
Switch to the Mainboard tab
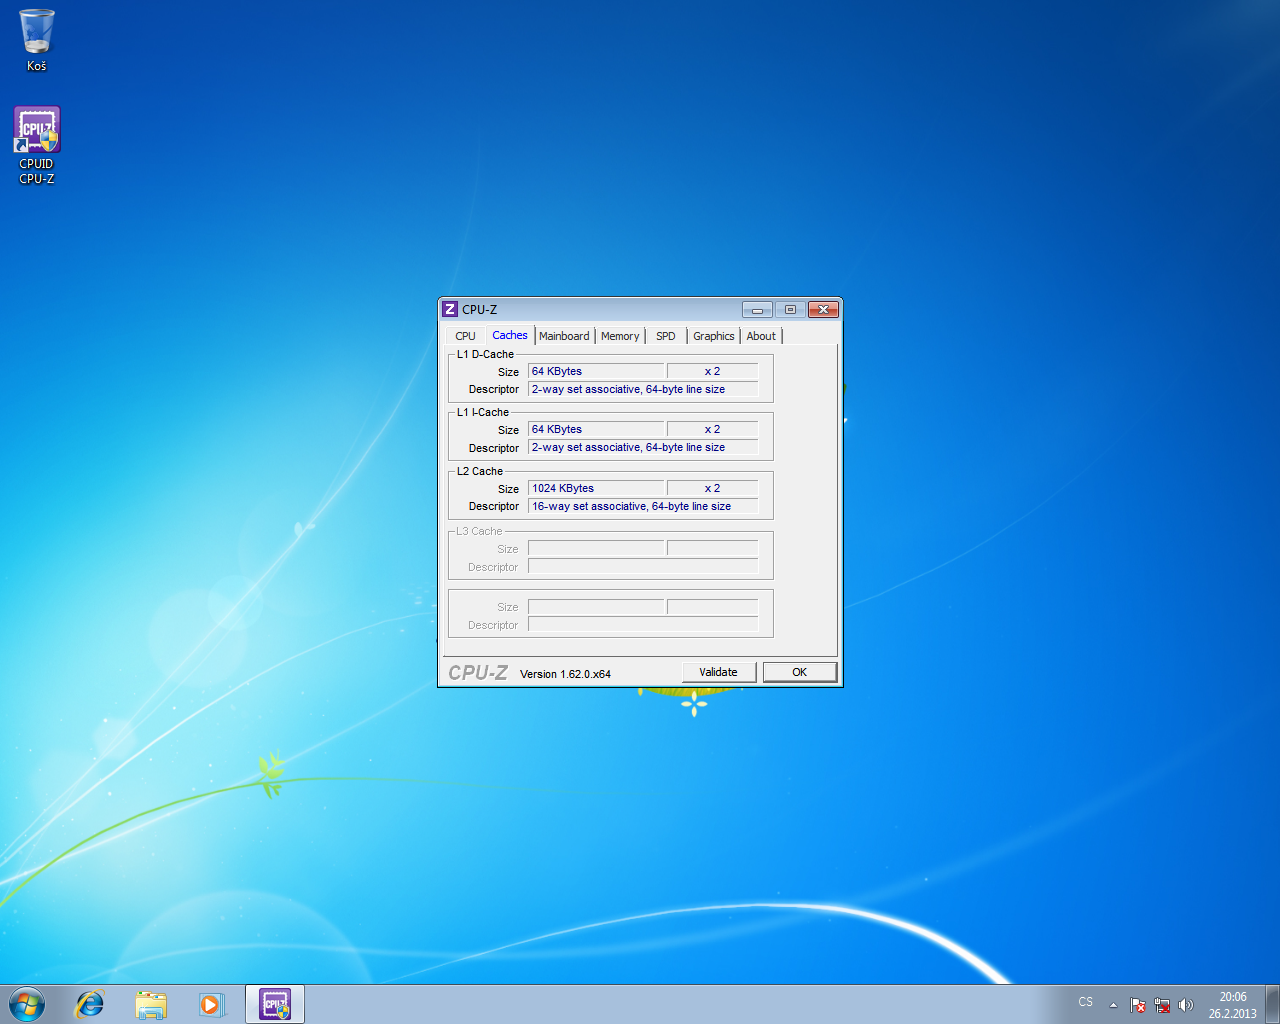point(564,336)
